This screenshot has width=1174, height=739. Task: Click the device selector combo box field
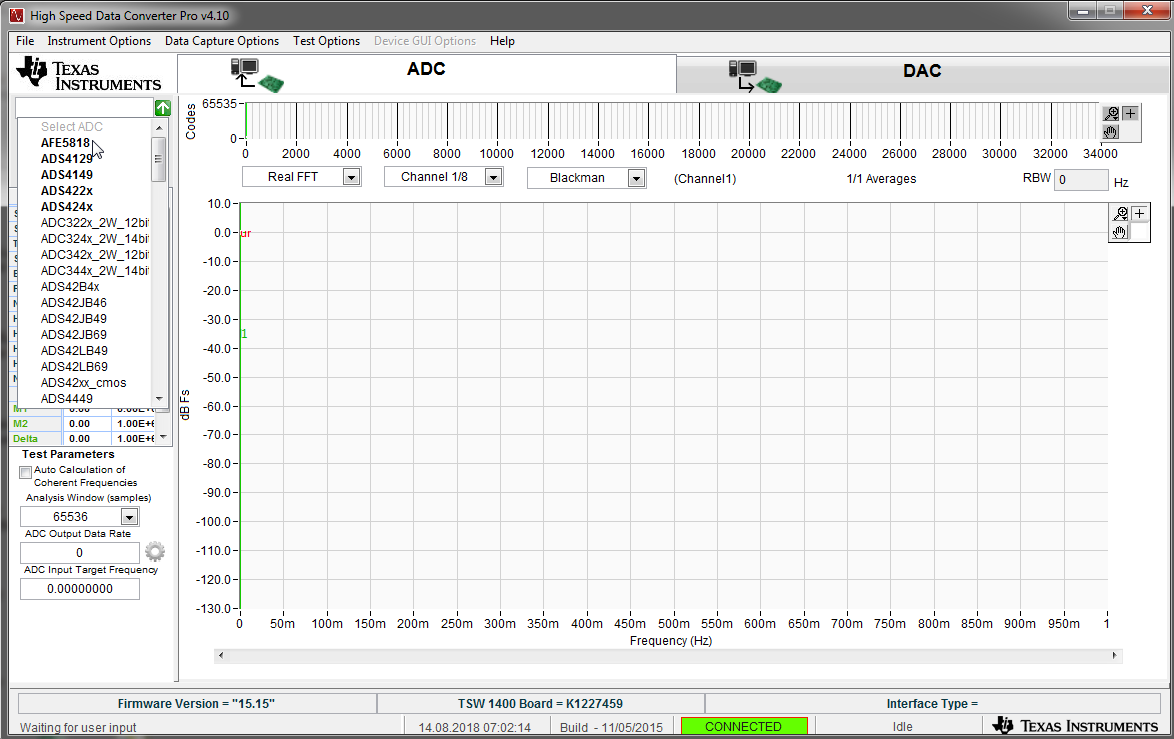click(84, 108)
